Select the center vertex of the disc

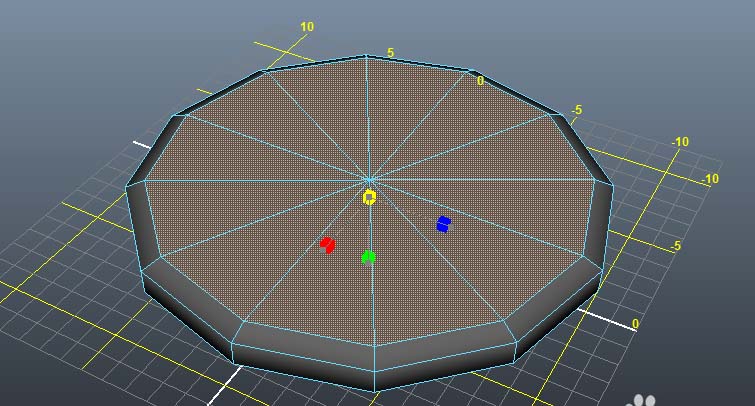[x=369, y=180]
